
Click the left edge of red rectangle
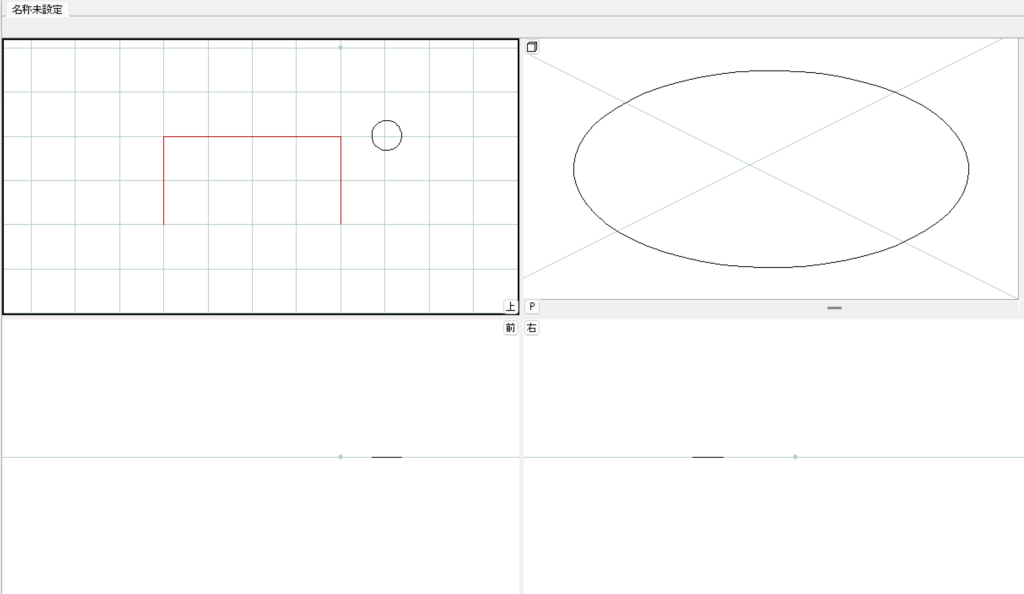point(164,180)
